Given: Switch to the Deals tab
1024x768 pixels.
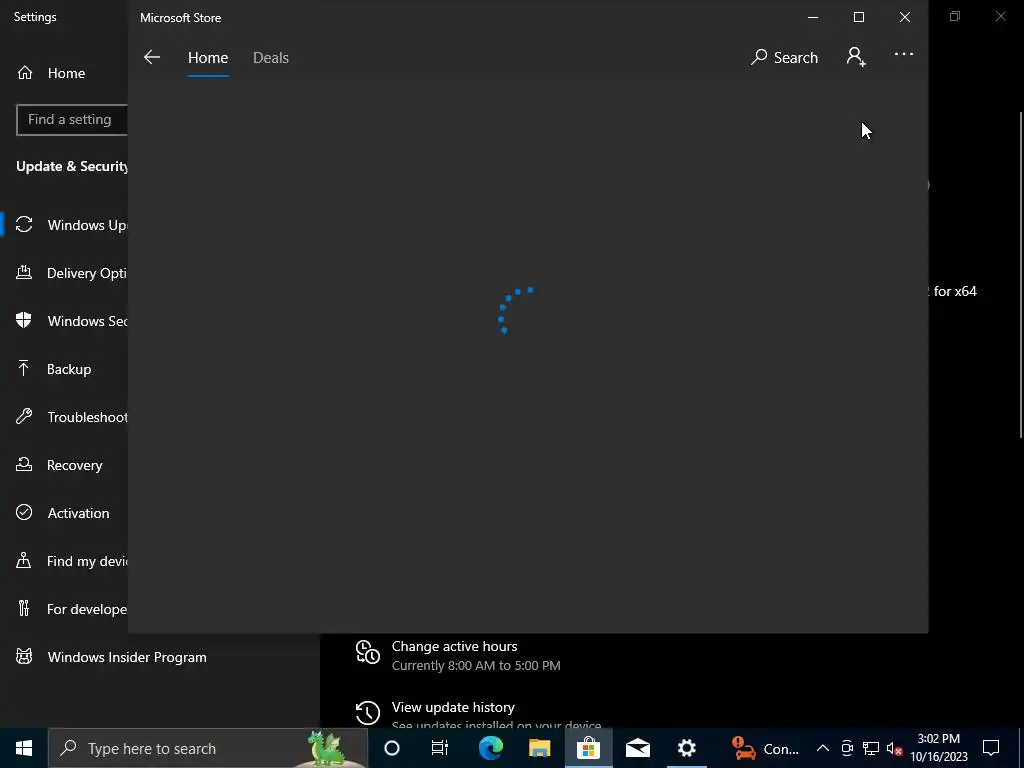Looking at the screenshot, I should [270, 57].
